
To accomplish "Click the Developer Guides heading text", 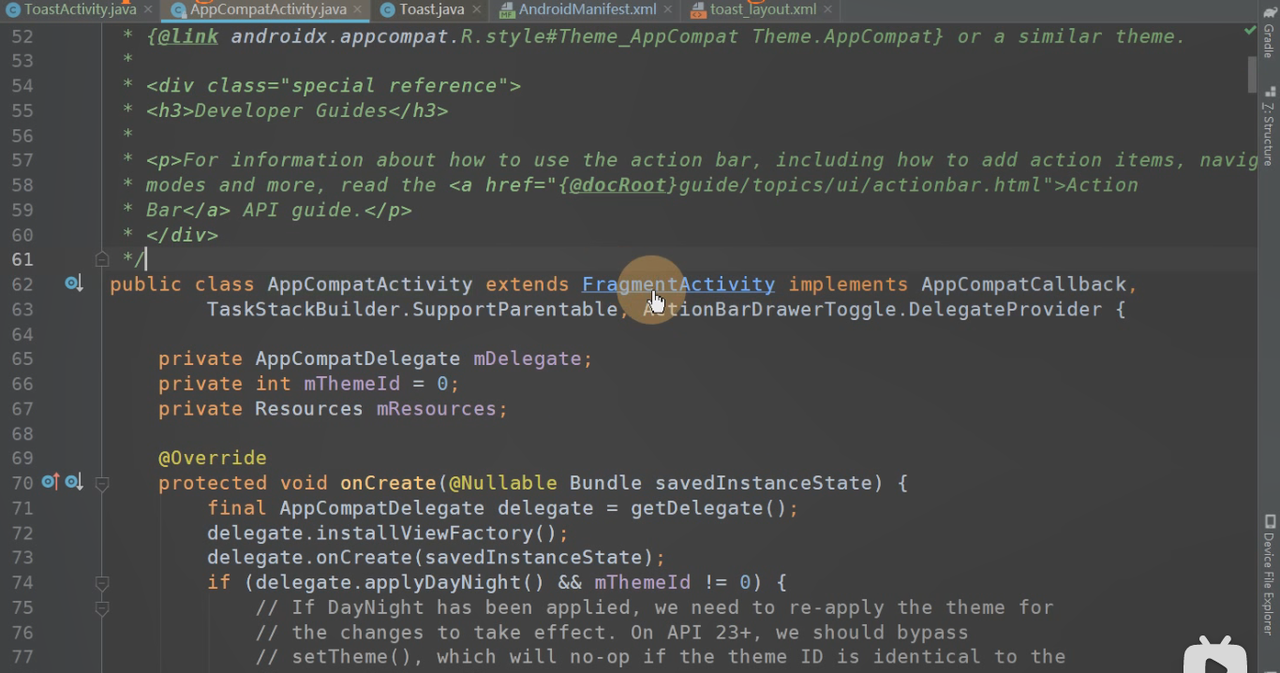I will click(290, 110).
